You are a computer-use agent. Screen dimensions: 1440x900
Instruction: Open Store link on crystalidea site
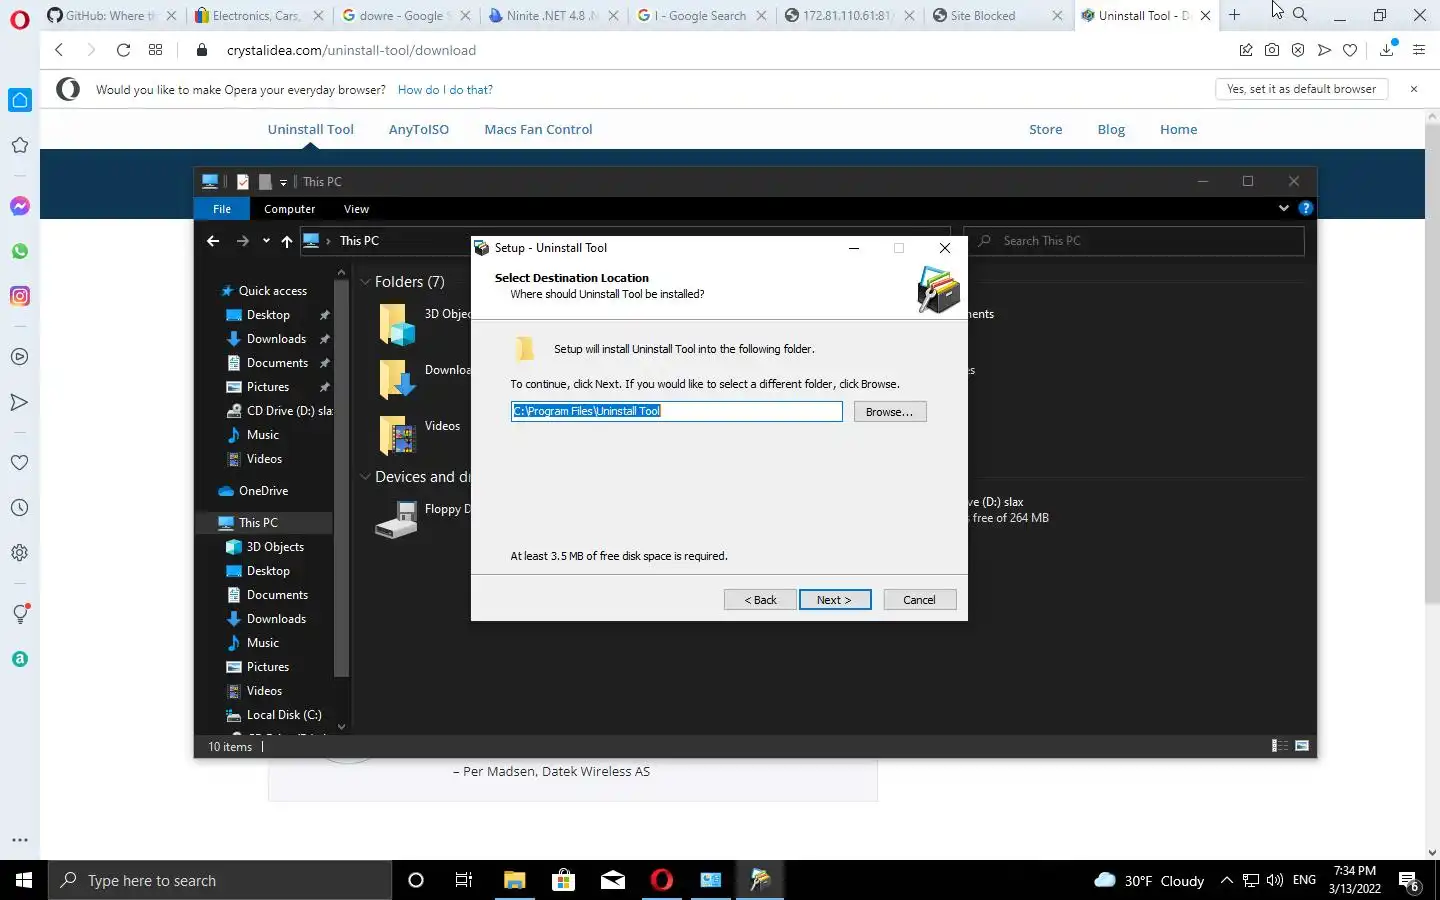(x=1045, y=129)
